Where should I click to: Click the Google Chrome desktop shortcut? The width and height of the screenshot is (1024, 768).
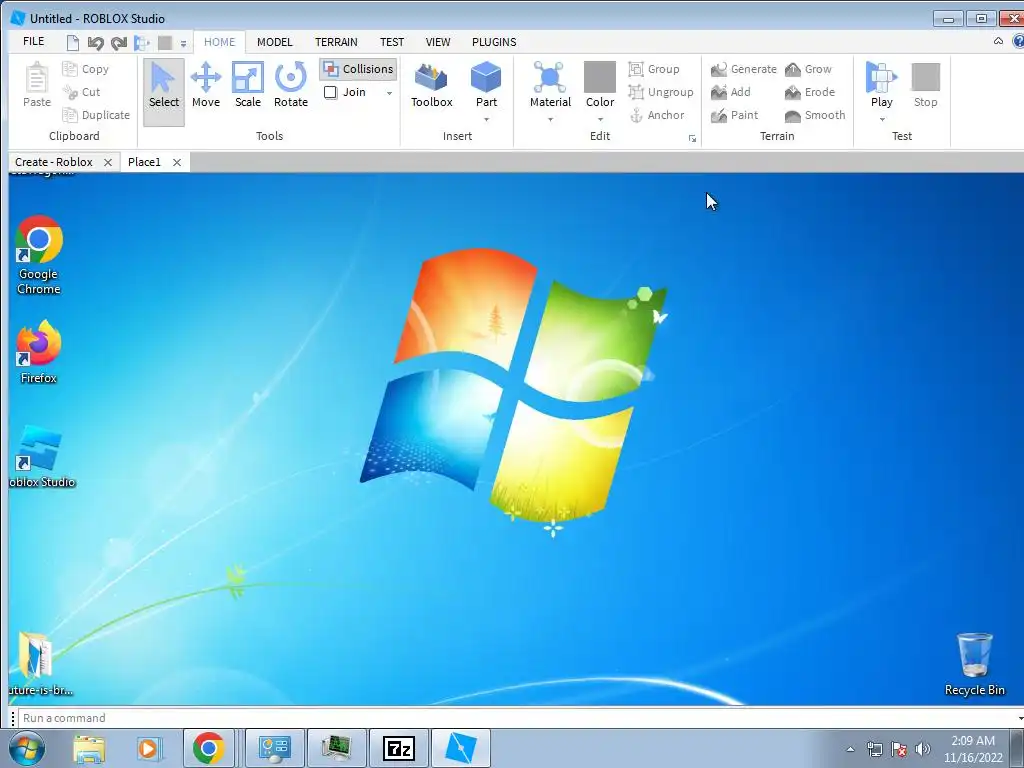pyautogui.click(x=39, y=255)
